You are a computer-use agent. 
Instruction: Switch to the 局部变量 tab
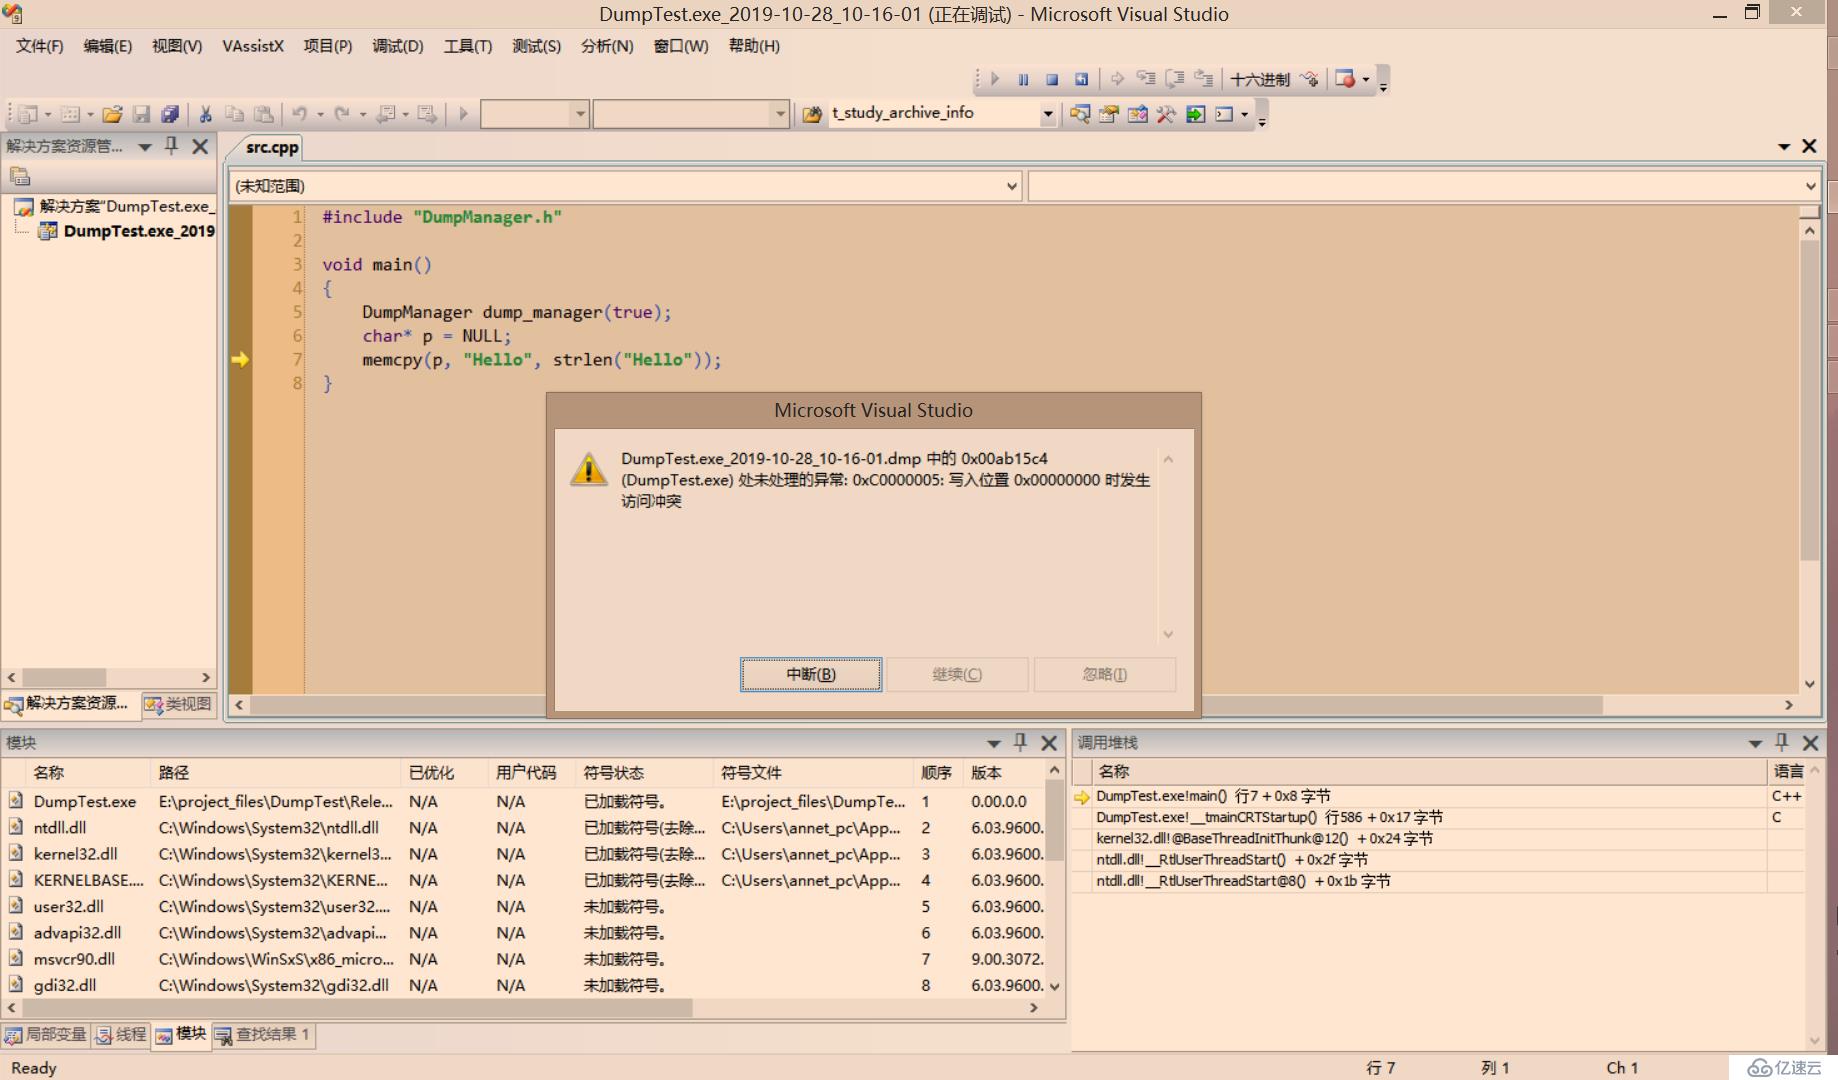pos(46,1035)
